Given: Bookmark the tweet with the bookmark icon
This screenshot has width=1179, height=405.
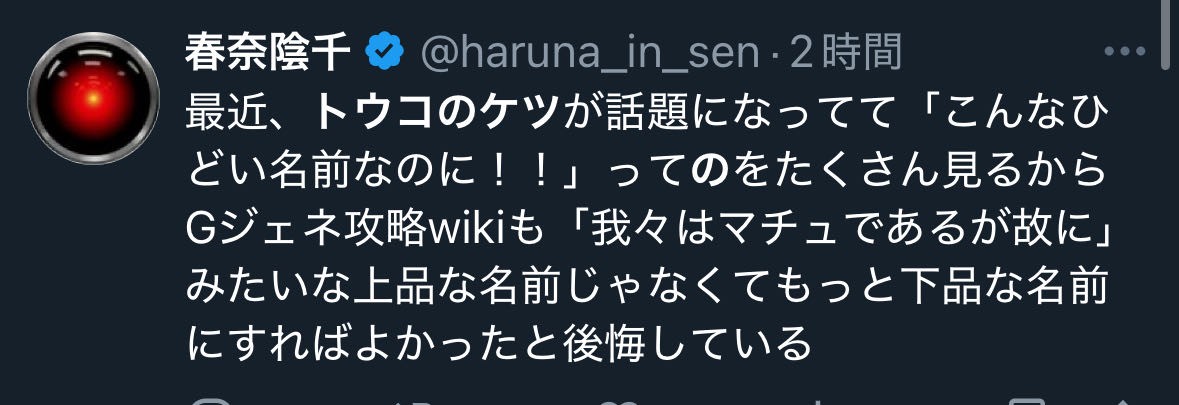Looking at the screenshot, I should tap(1026, 400).
